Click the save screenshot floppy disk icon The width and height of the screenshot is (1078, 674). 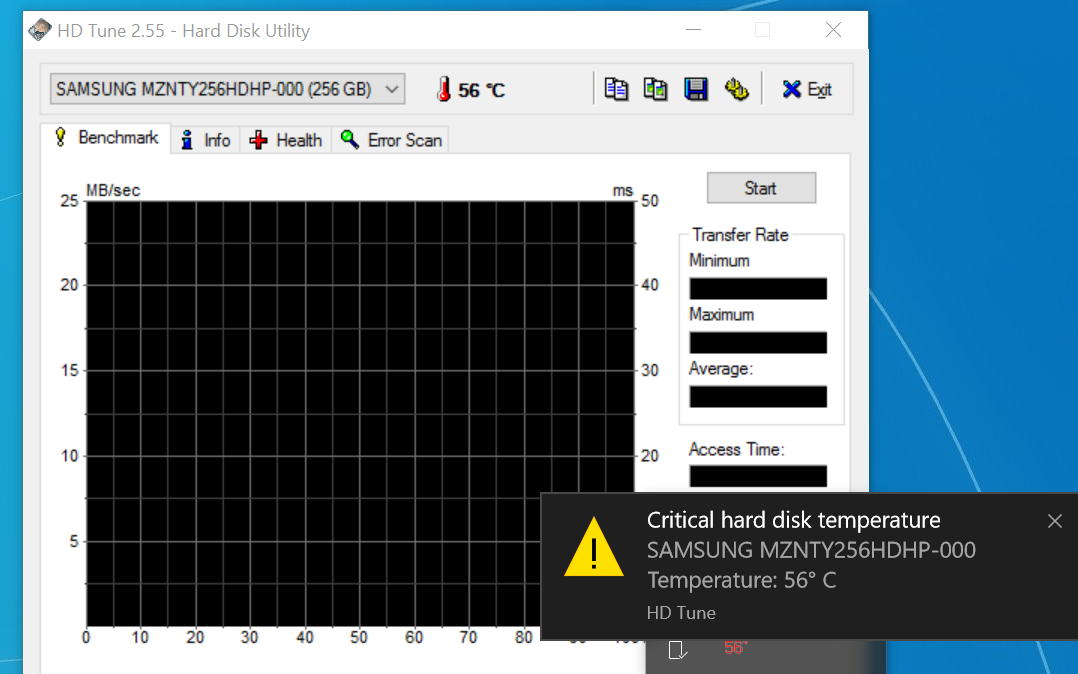(696, 89)
